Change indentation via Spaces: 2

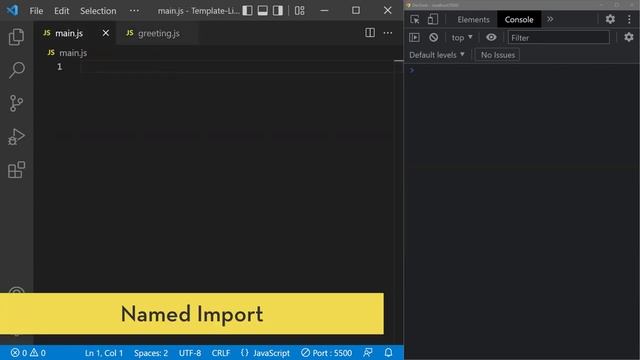[151, 353]
